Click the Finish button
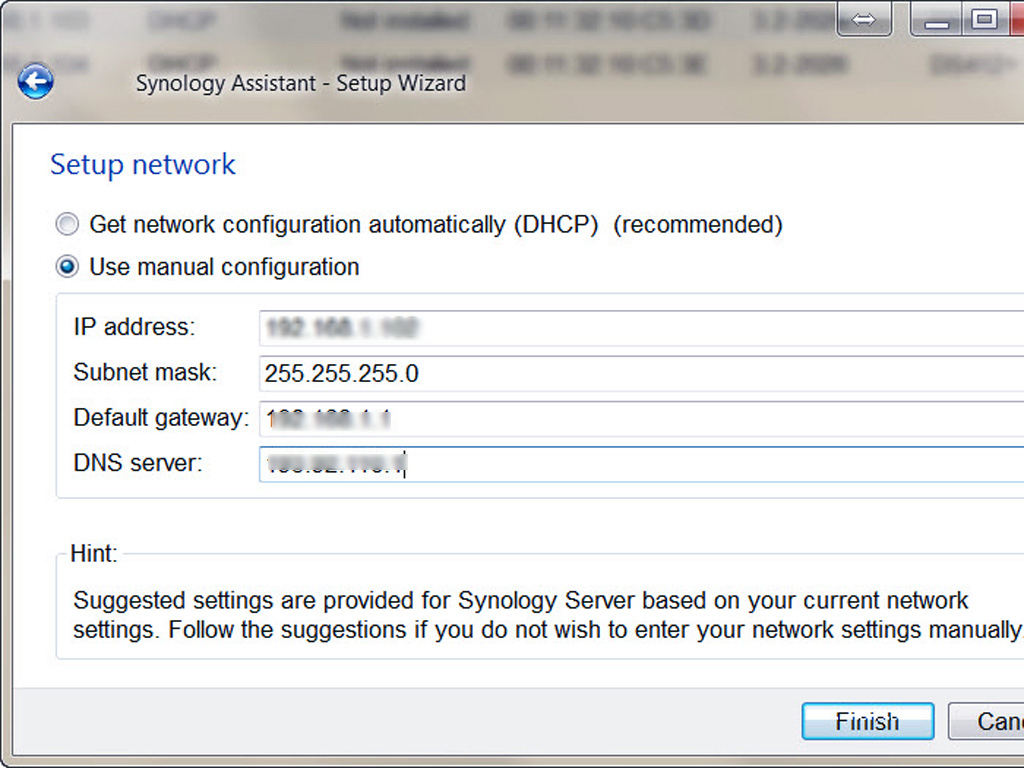The image size is (1024, 768). pyautogui.click(x=868, y=722)
